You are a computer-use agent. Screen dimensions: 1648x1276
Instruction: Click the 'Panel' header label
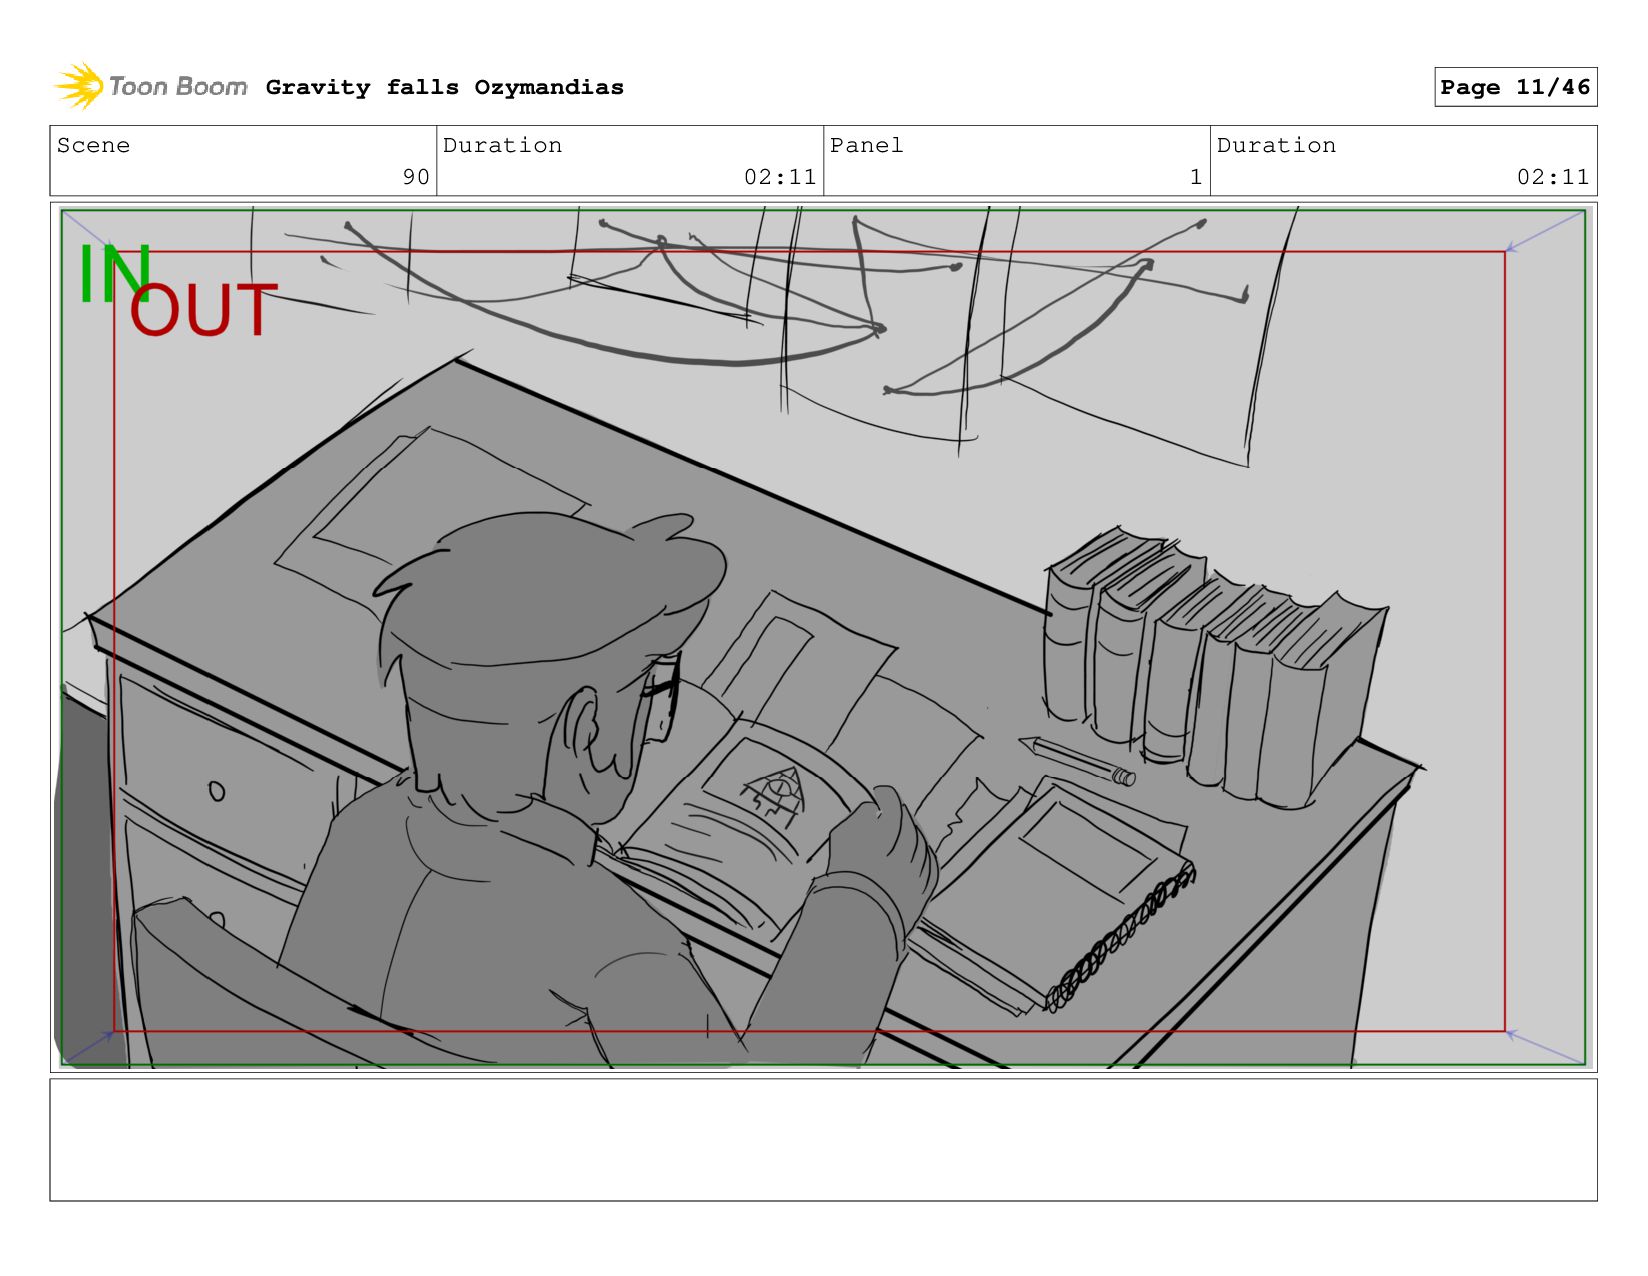[866, 145]
